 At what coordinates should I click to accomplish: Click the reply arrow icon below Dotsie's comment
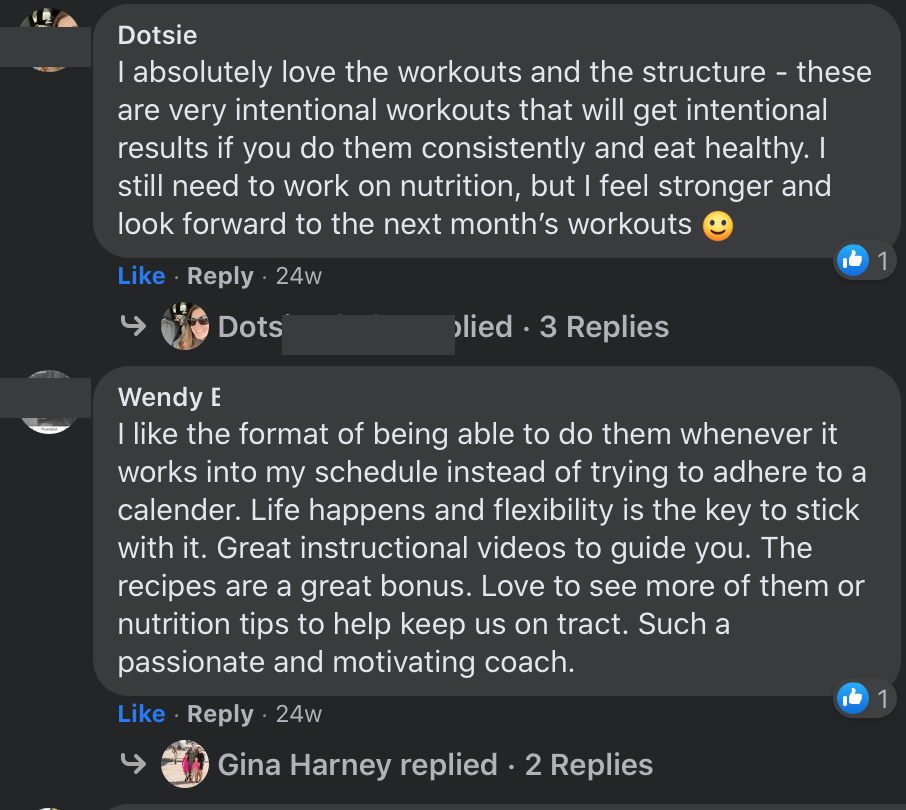click(133, 326)
